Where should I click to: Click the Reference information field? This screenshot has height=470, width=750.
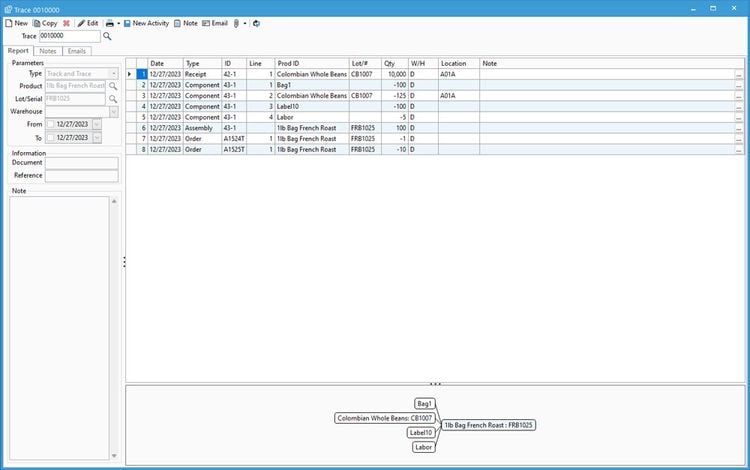[x=81, y=175]
